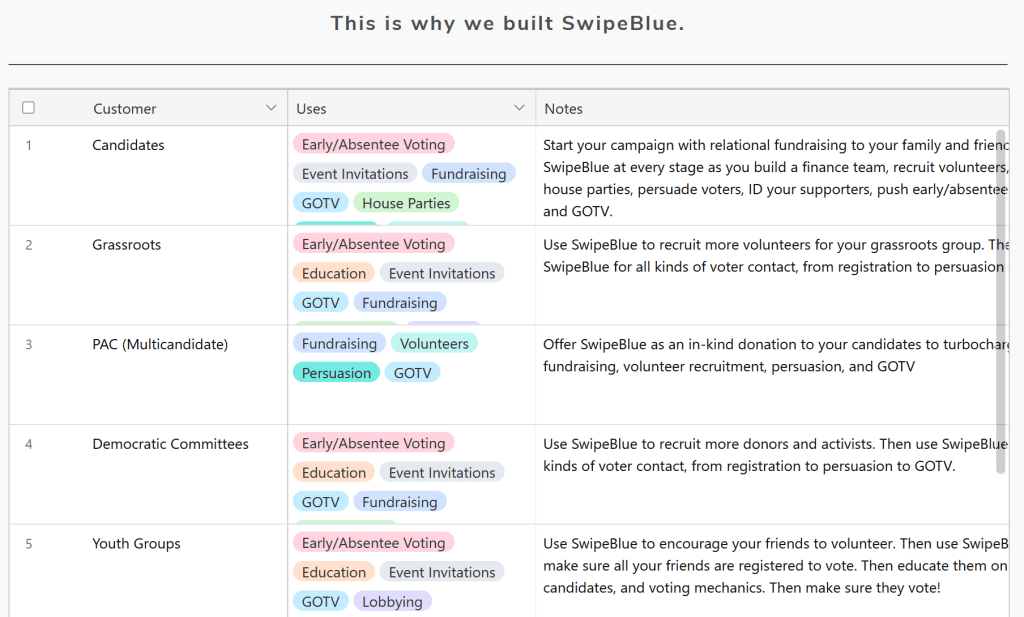Click GOTV tag in Candidates row

(321, 203)
